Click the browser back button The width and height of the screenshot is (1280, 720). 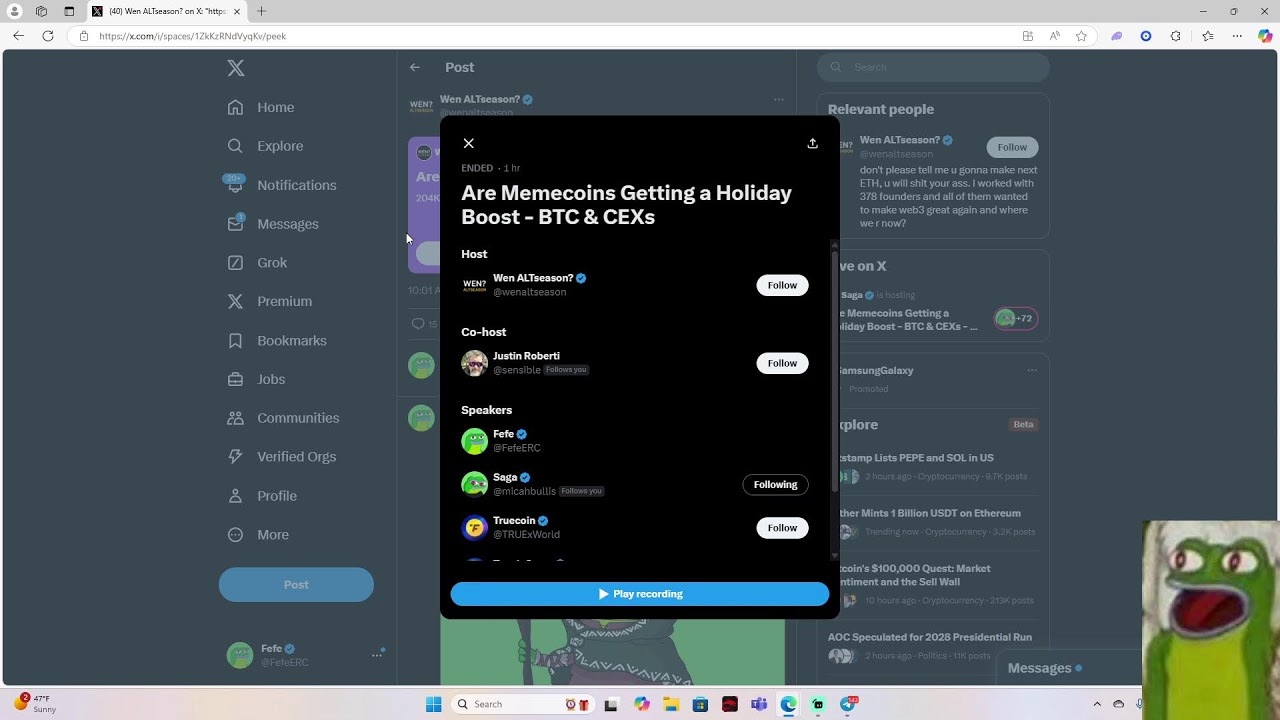pyautogui.click(x=18, y=36)
